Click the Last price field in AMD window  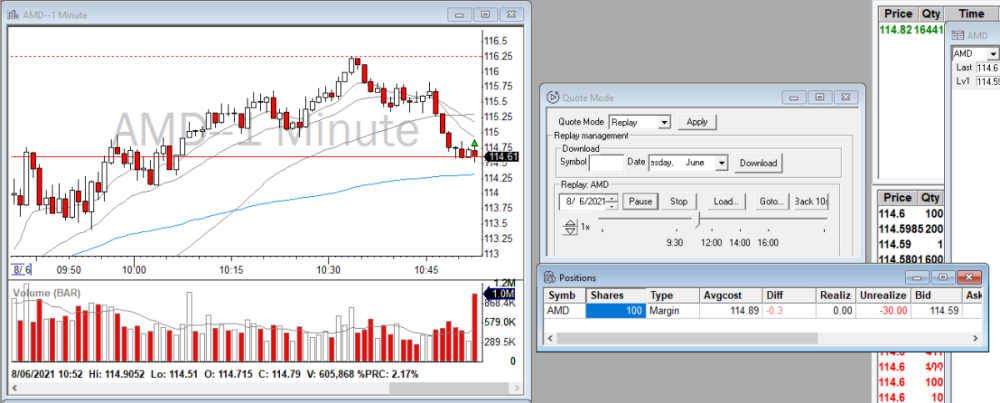988,68
